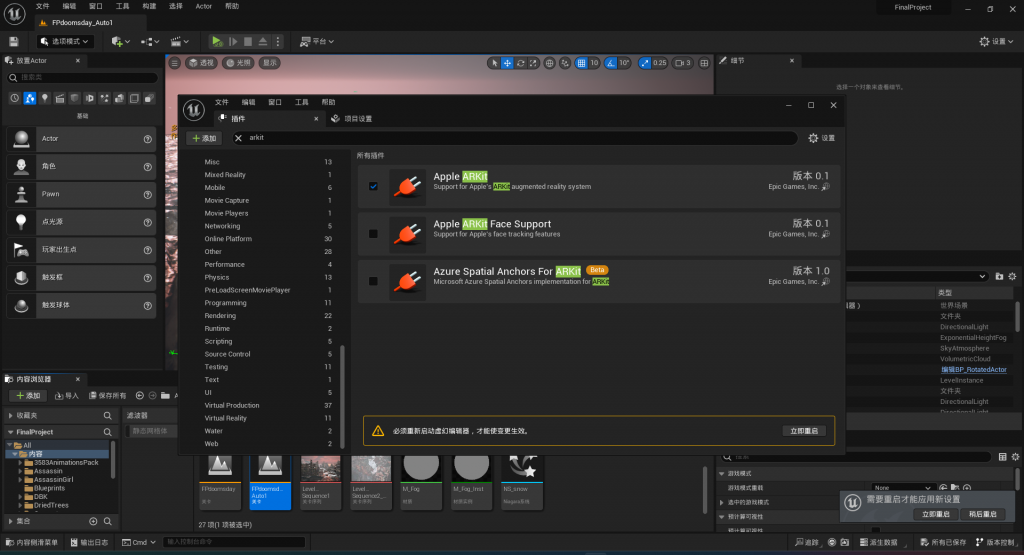This screenshot has height=555, width=1024.
Task: Open the File menu in Plugins window
Action: pyautogui.click(x=222, y=103)
